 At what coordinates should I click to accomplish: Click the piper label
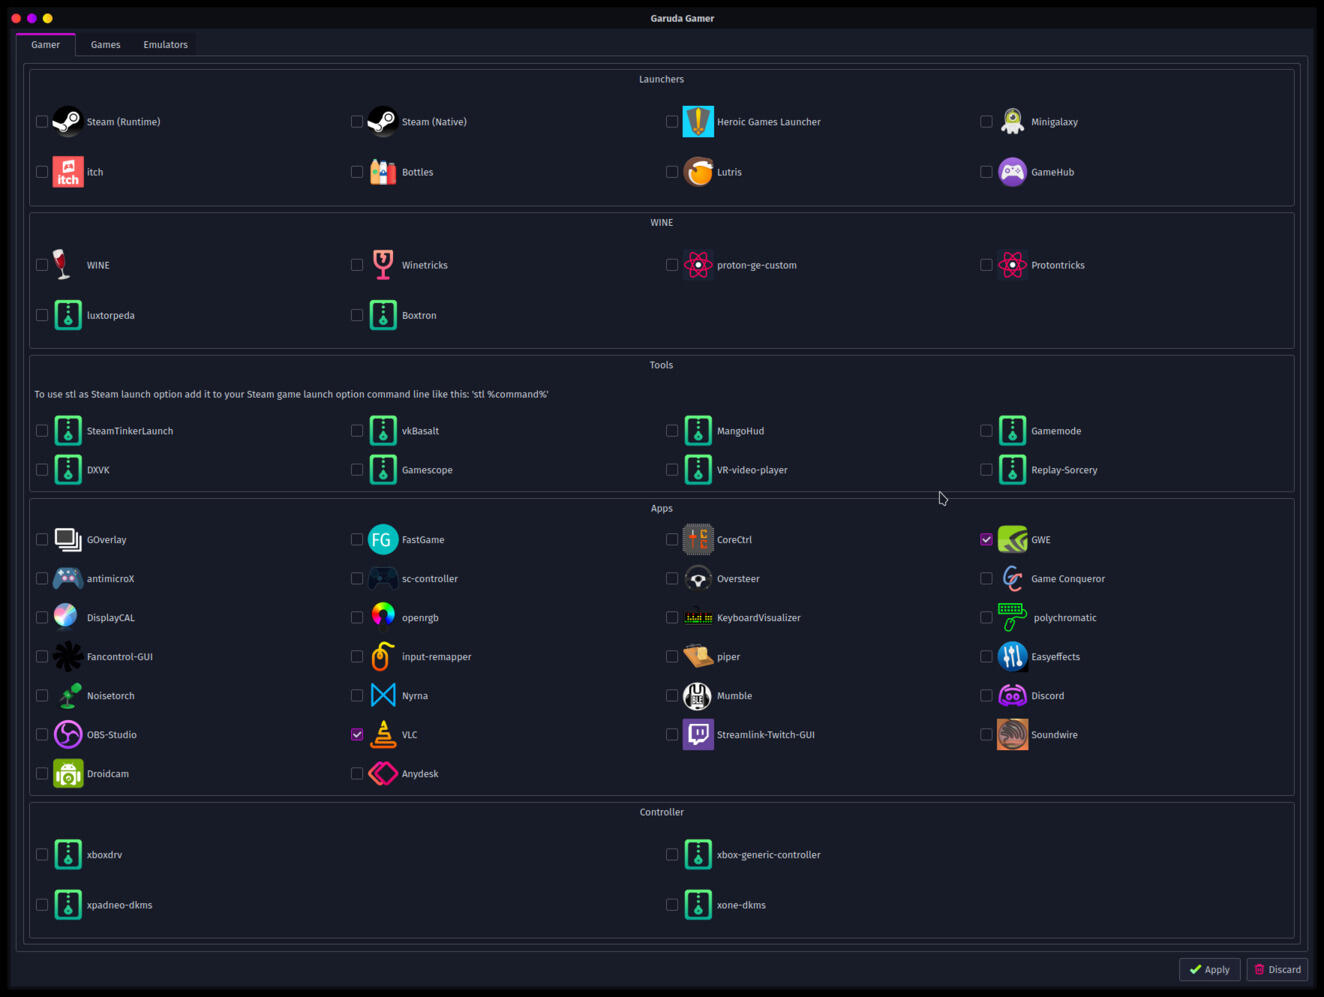pyautogui.click(x=728, y=657)
